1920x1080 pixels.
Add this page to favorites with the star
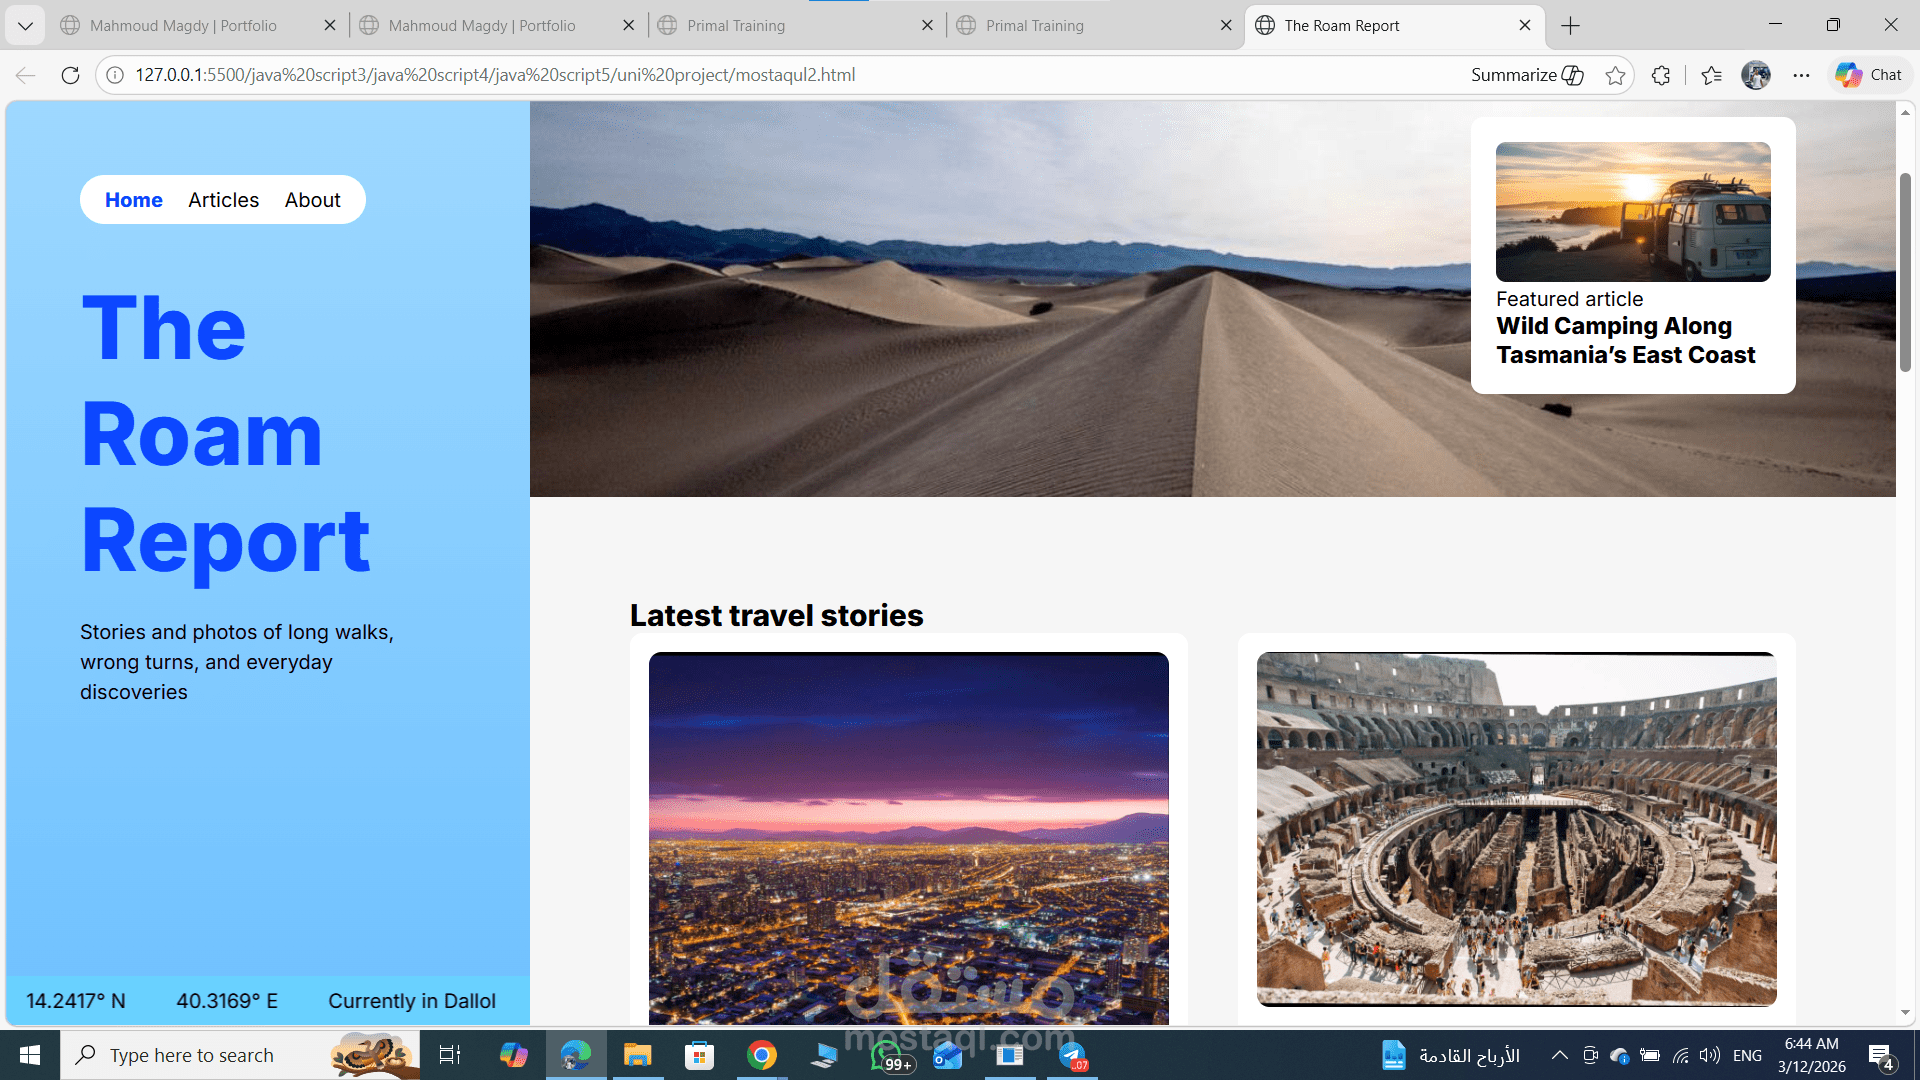(1616, 74)
